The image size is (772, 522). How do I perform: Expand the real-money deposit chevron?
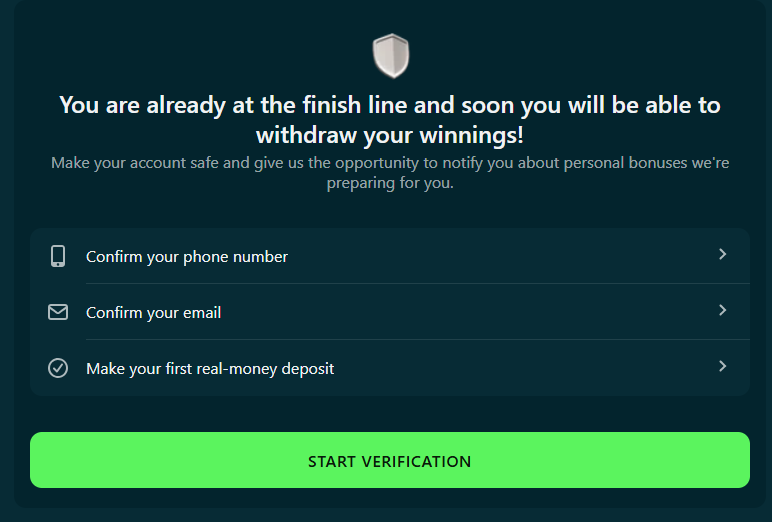(x=722, y=367)
